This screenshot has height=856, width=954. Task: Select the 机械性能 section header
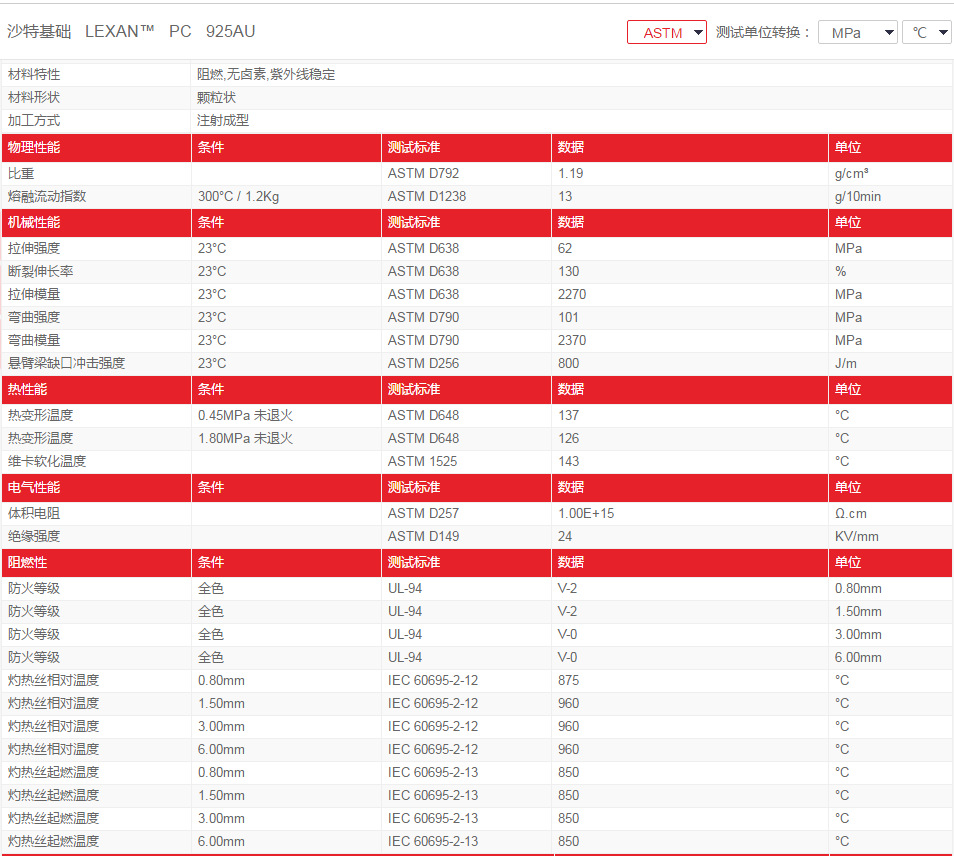(x=34, y=223)
